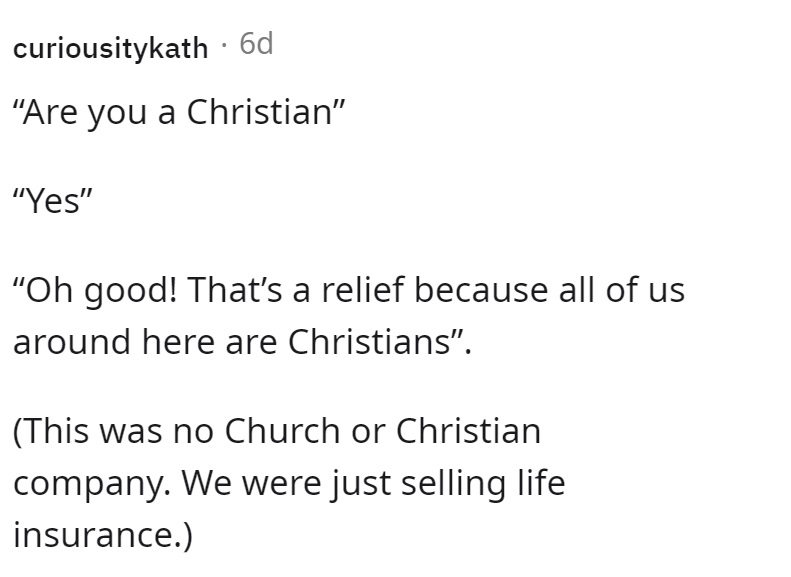Click the final word "insurance.)"
791x577 pixels.
pos(103,535)
